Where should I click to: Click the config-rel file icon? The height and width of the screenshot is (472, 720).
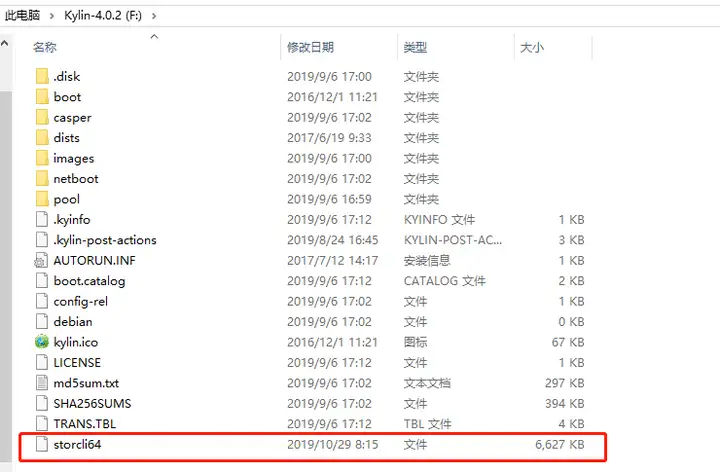coord(42,301)
